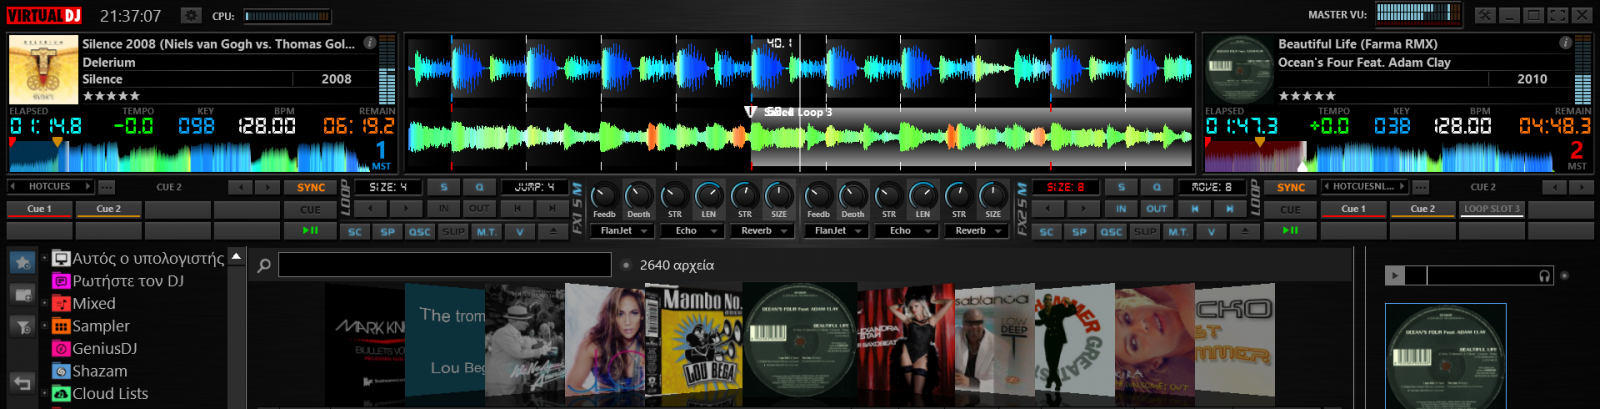
Task: Click into the browser search field
Action: pos(444,264)
